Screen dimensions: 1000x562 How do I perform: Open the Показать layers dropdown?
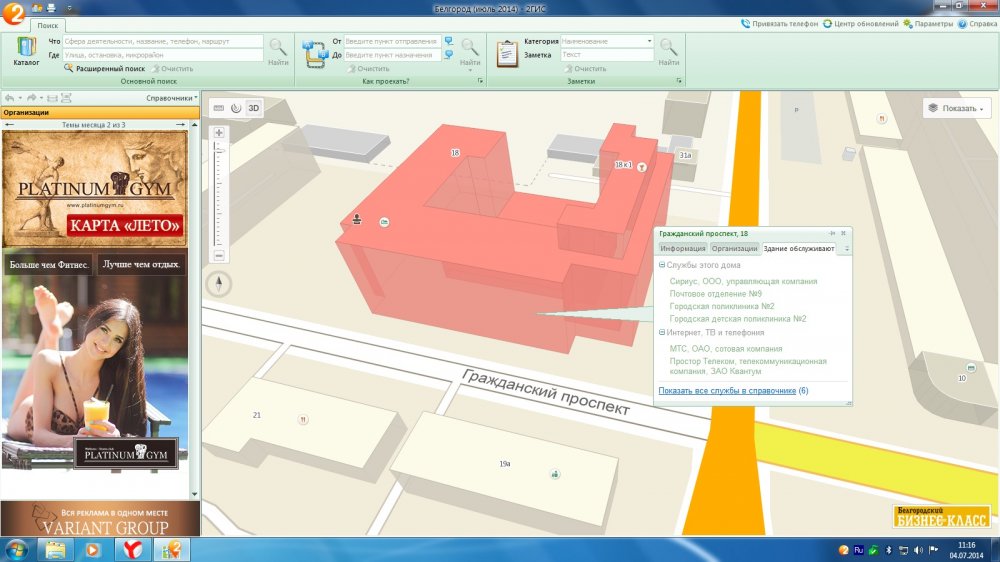point(956,108)
